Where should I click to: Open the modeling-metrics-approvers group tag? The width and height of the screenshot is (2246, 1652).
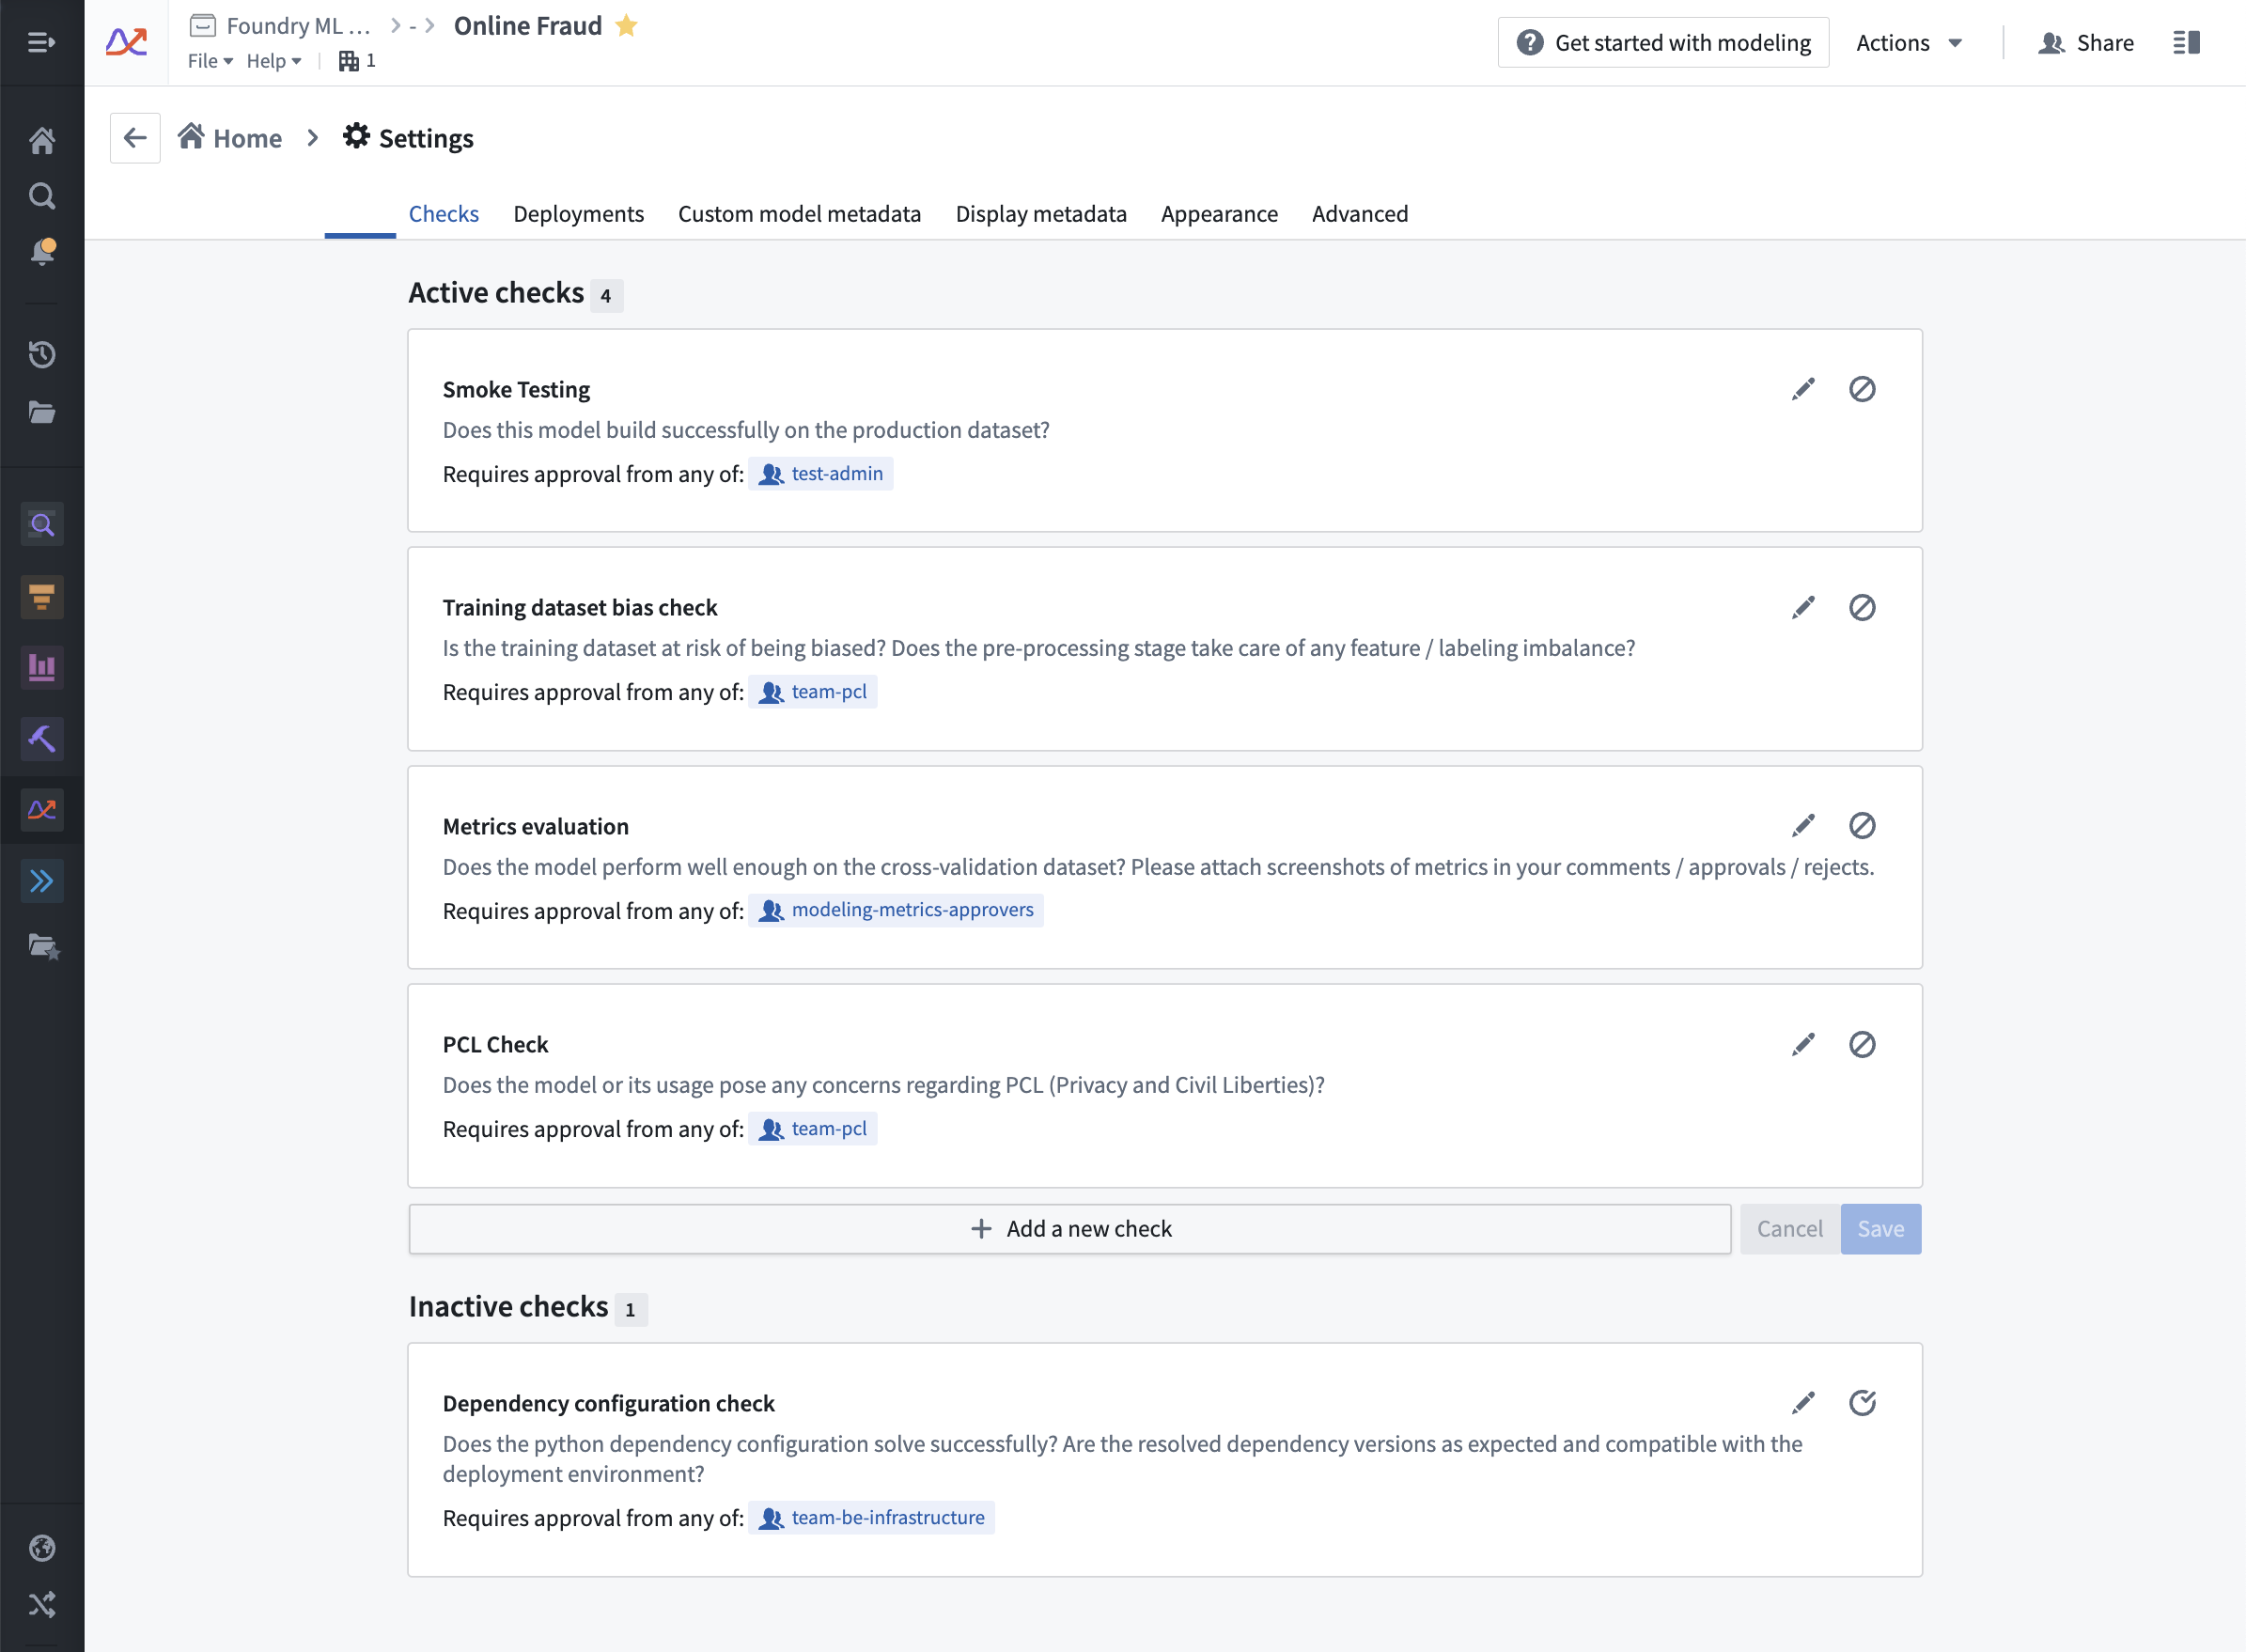pyautogui.click(x=896, y=910)
